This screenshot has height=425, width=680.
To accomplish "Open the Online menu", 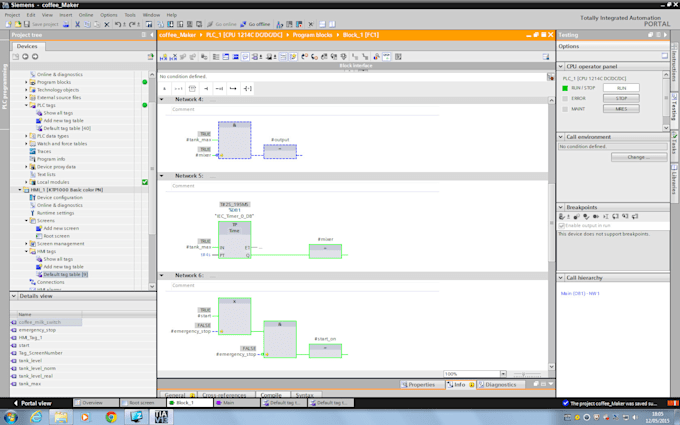I will coord(86,15).
